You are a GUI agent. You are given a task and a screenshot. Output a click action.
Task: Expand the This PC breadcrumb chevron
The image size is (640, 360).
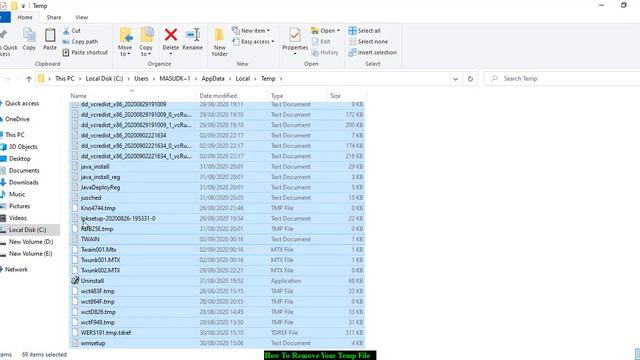pyautogui.click(x=80, y=79)
